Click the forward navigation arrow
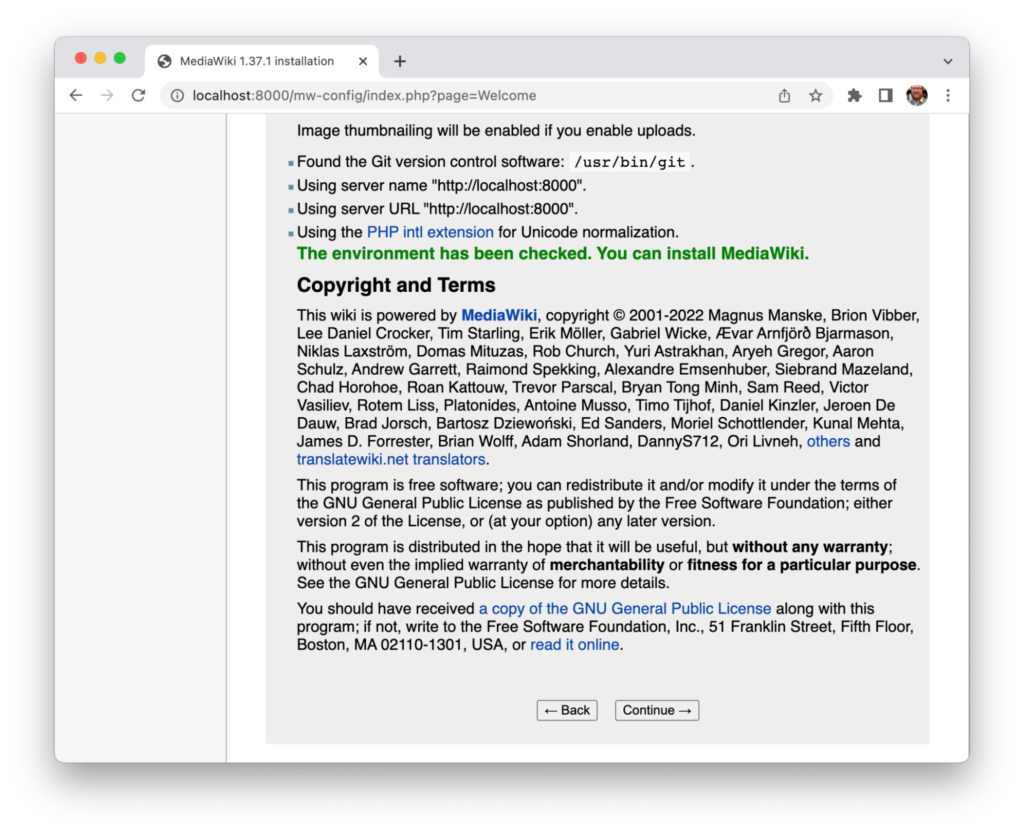Image resolution: width=1024 pixels, height=835 pixels. 107,95
